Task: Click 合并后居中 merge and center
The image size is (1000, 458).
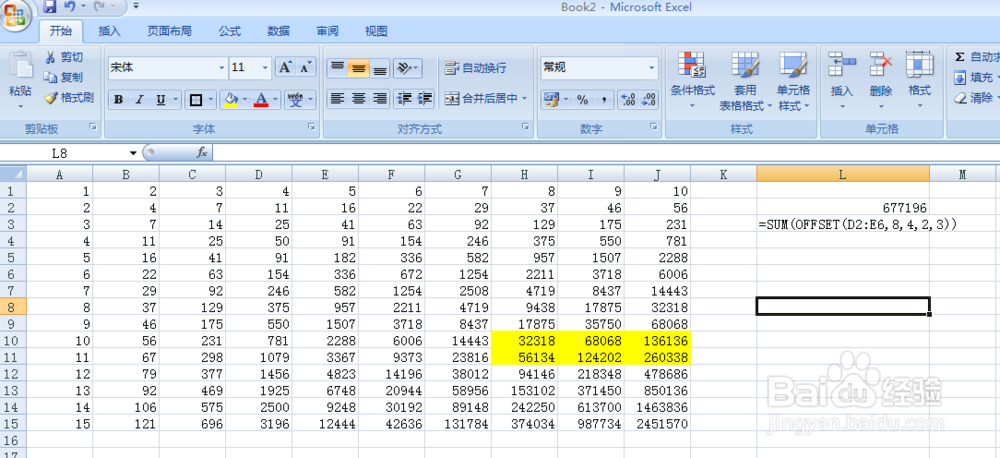Action: [x=481, y=98]
